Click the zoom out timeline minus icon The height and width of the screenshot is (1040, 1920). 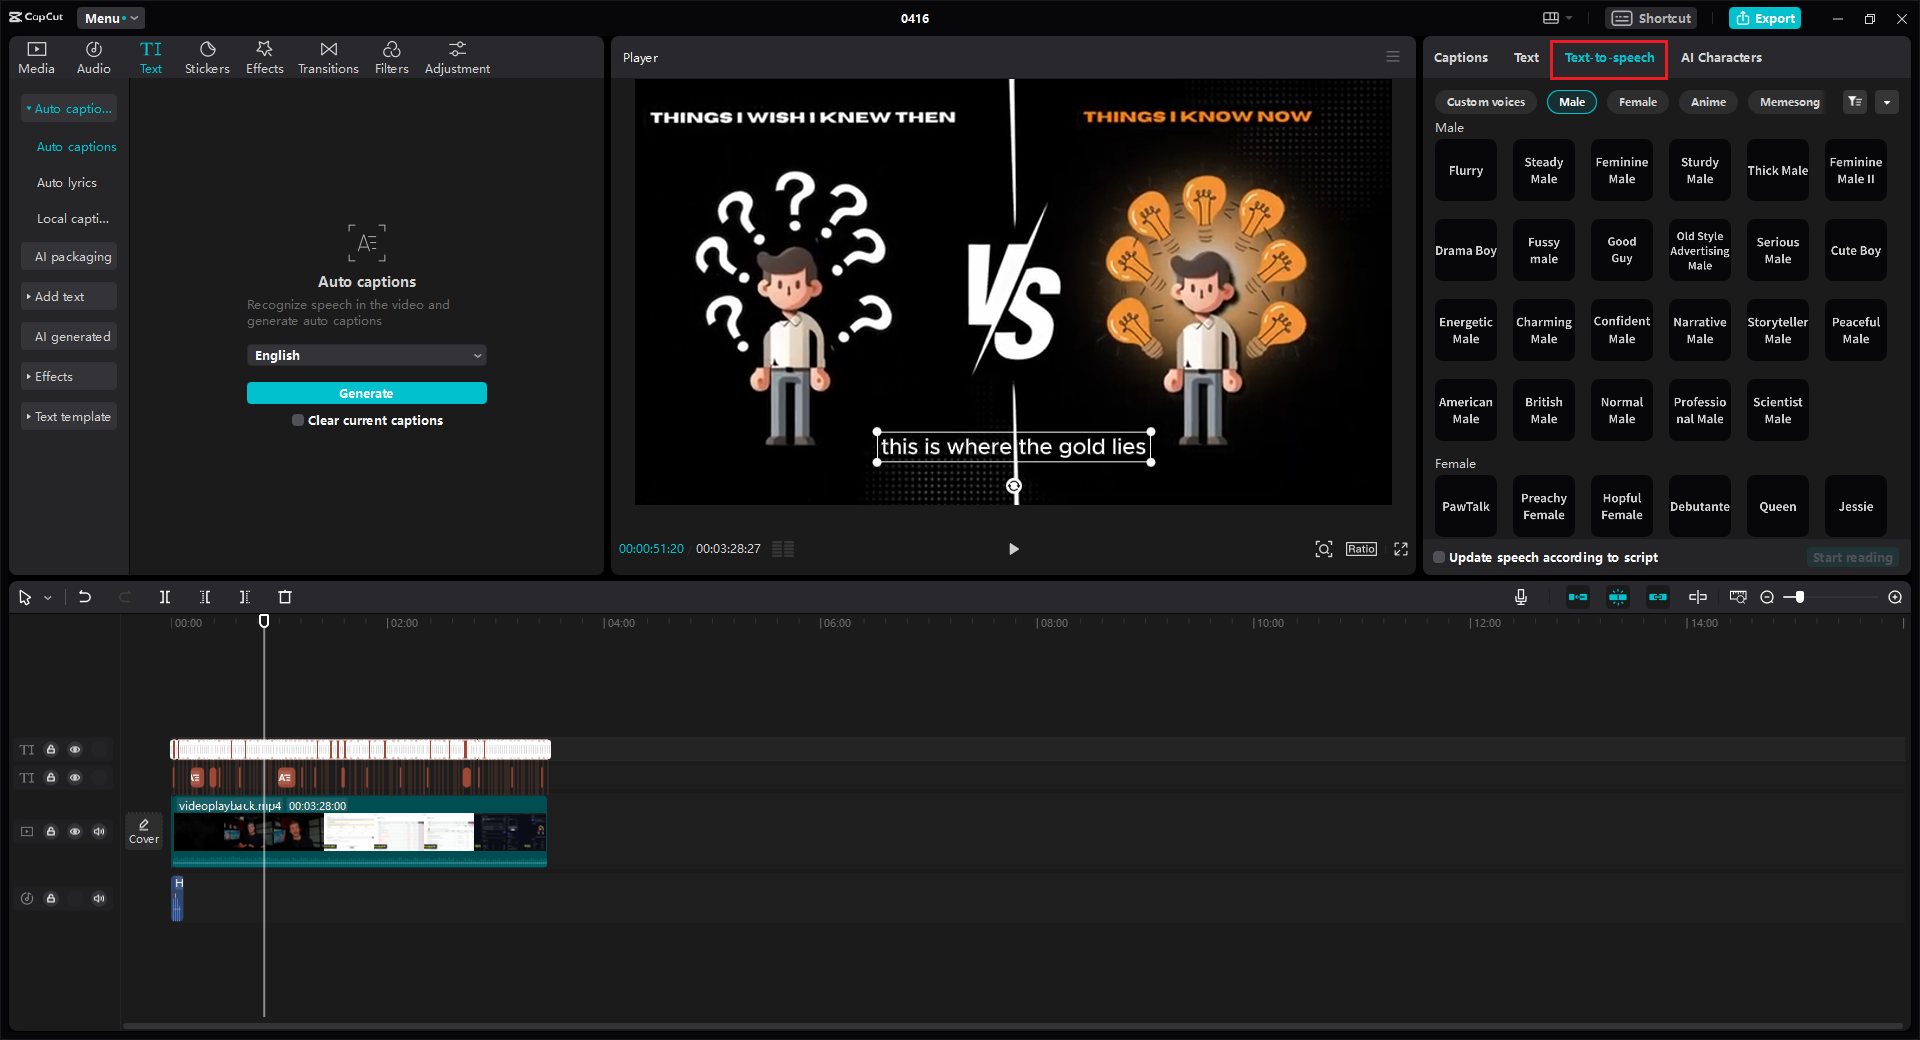click(1767, 597)
